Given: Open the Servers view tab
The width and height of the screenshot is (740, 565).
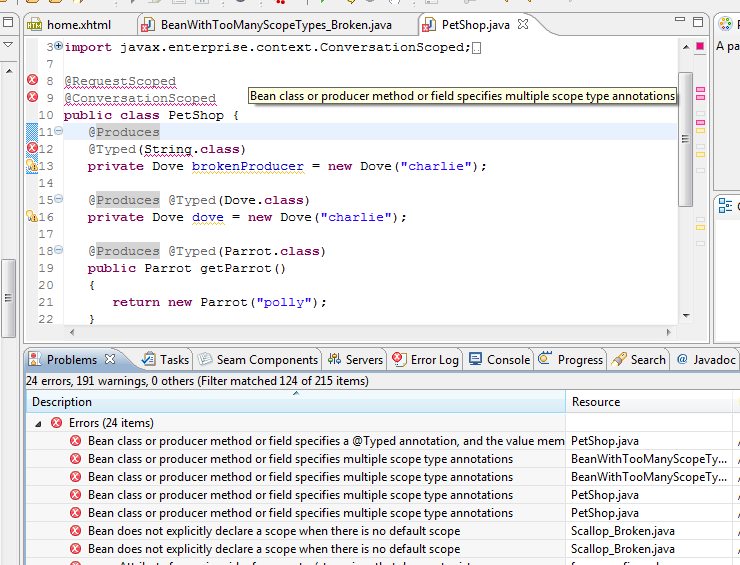Looking at the screenshot, I should pyautogui.click(x=355, y=360).
